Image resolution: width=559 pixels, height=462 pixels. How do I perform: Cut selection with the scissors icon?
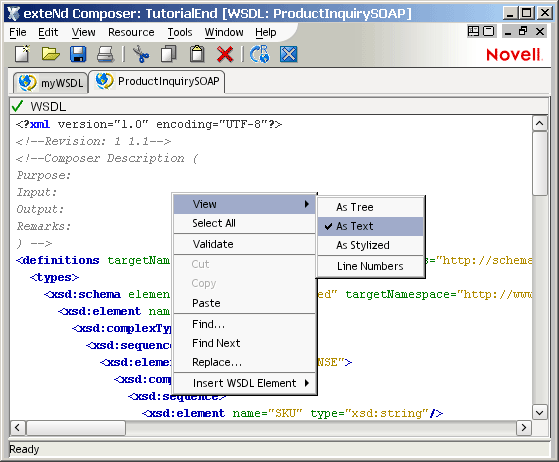(x=141, y=54)
